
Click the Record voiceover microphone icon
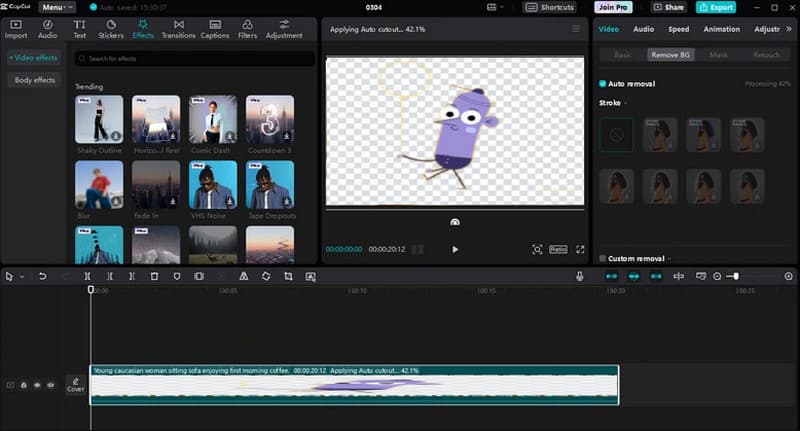(x=580, y=276)
